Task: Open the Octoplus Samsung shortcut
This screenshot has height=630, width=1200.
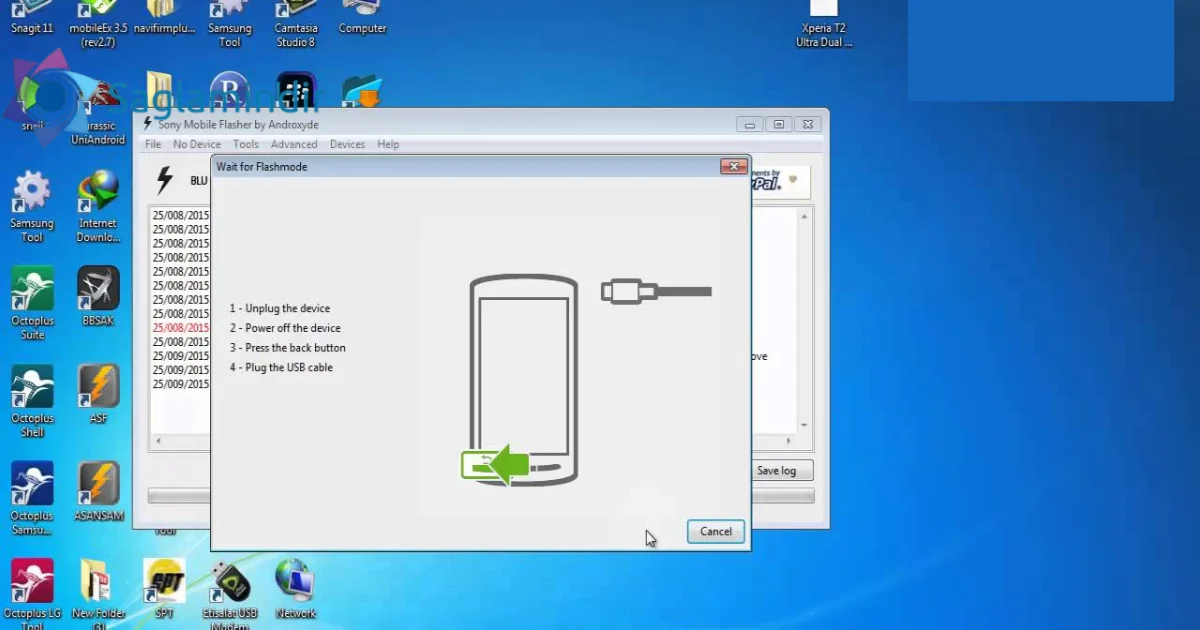Action: 32,498
